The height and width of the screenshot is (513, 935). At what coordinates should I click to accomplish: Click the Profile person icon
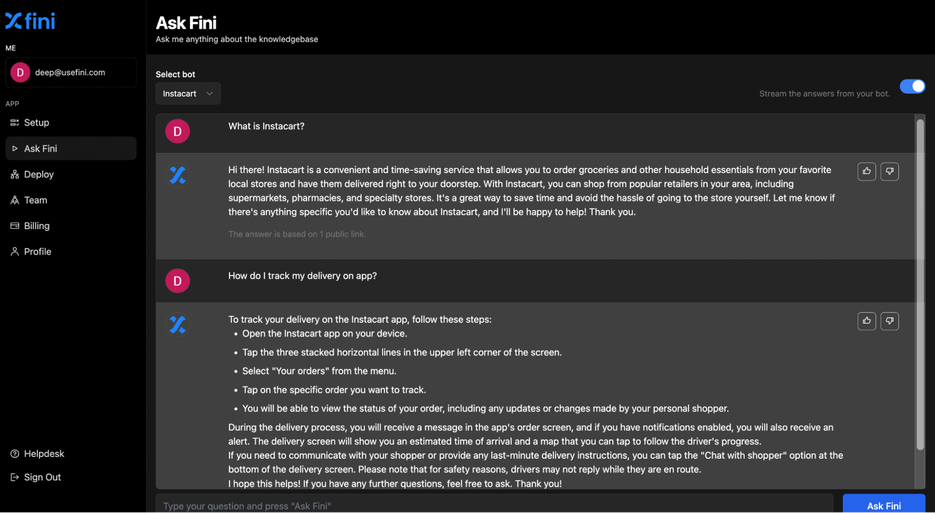point(15,252)
